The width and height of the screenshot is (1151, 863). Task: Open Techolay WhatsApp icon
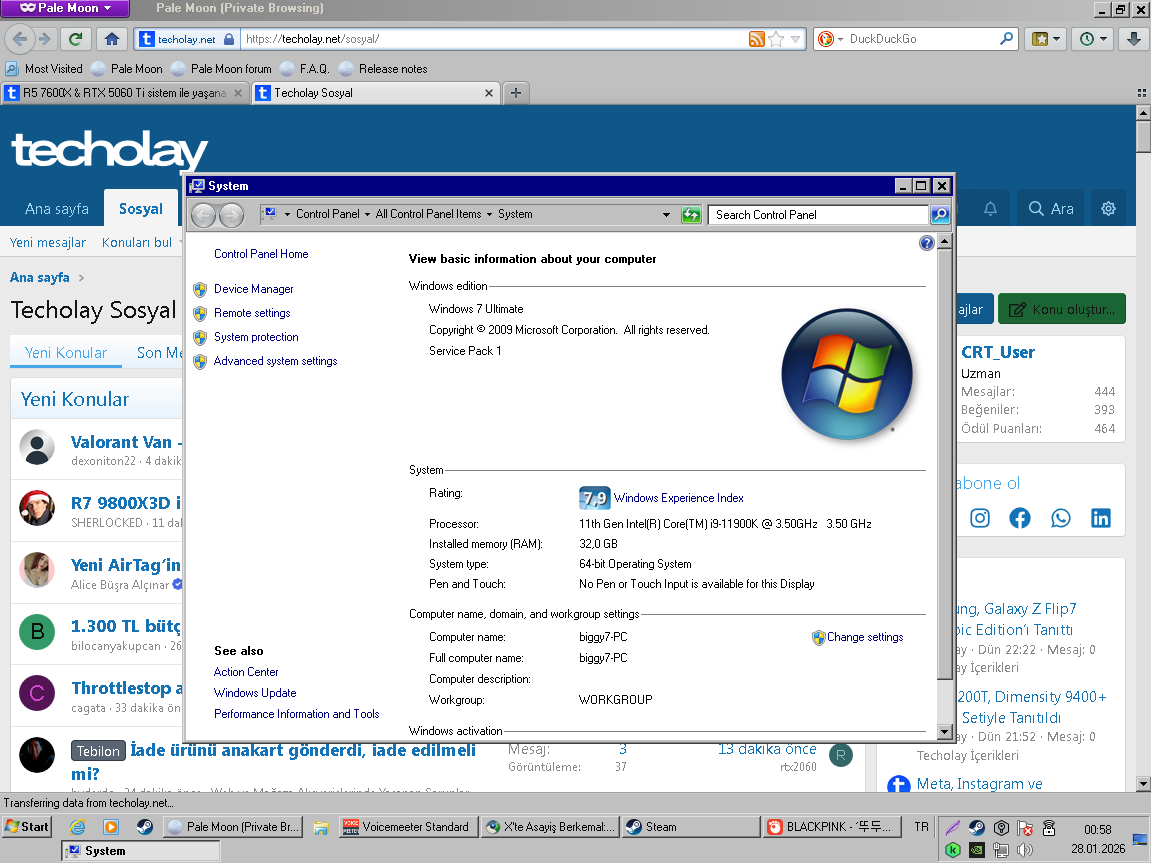point(1061,518)
